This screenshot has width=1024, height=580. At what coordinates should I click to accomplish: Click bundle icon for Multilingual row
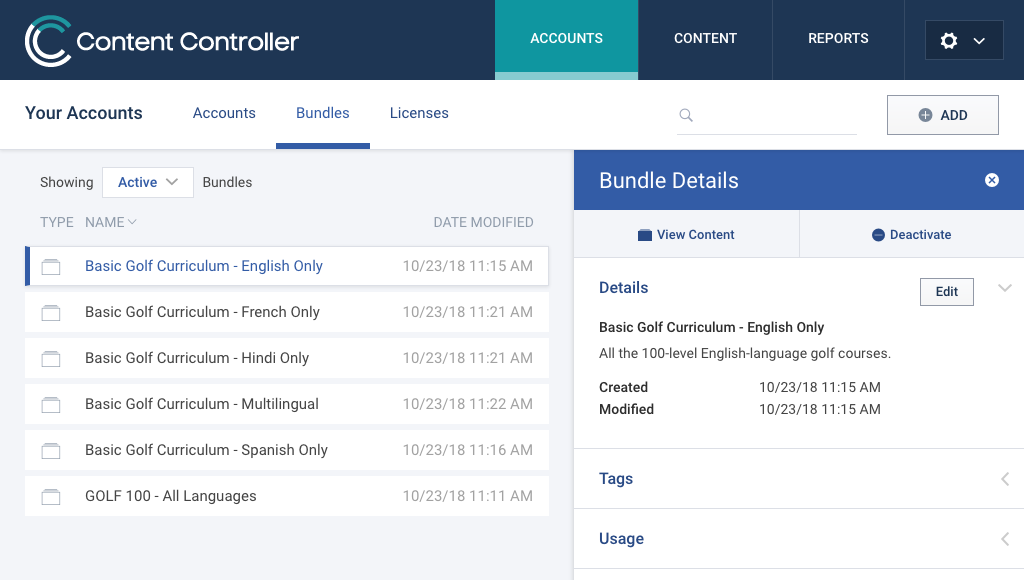(x=51, y=405)
